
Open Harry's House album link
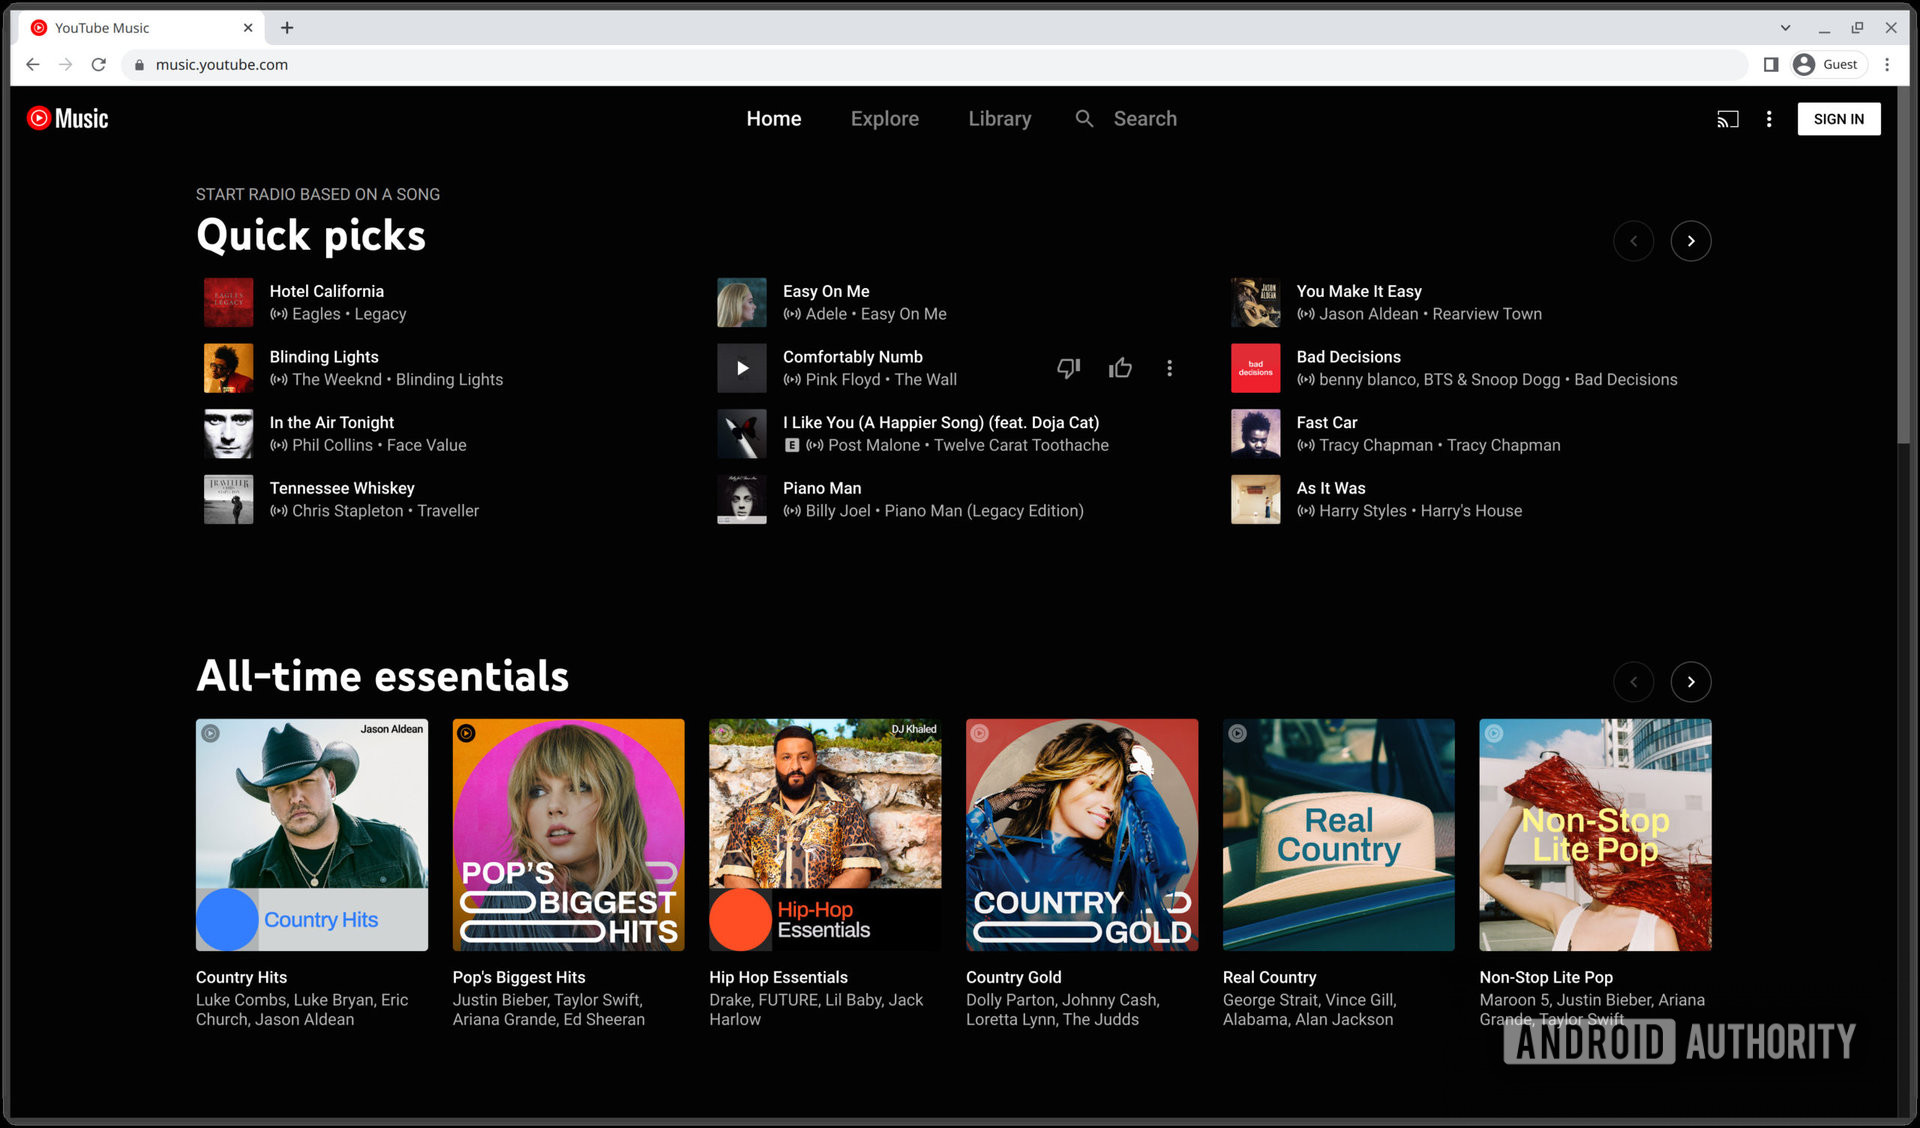click(x=1471, y=511)
